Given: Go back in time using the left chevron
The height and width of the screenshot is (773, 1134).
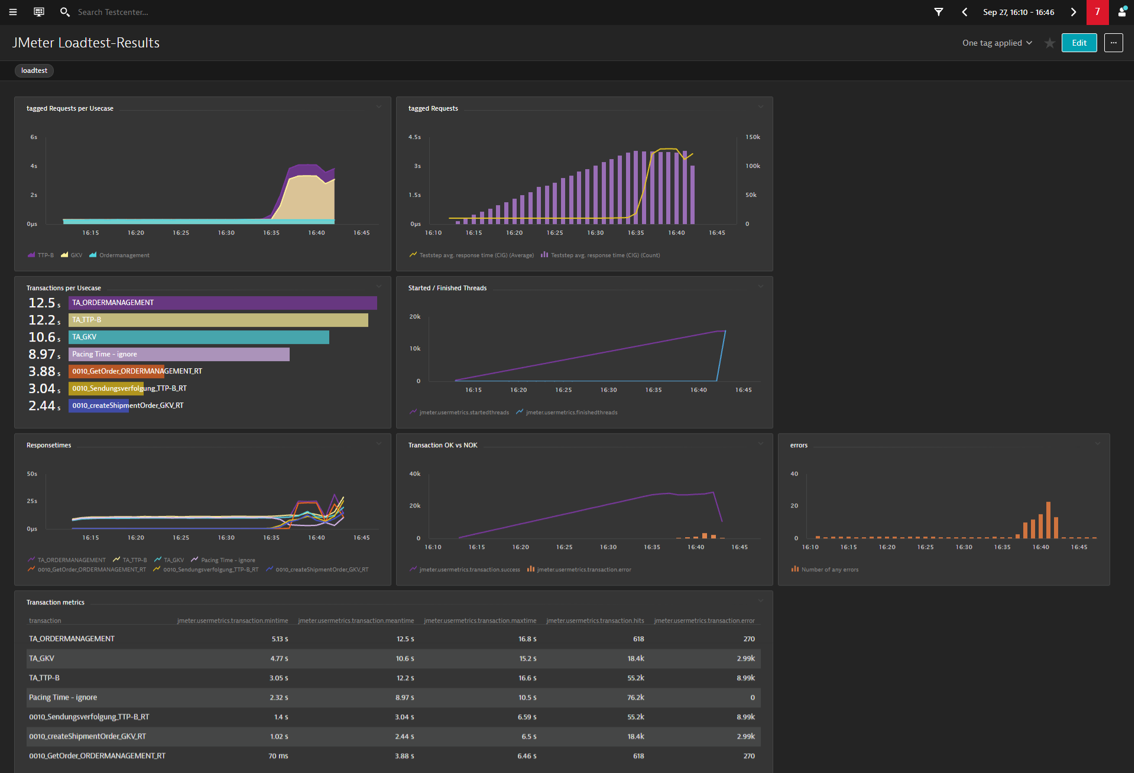Looking at the screenshot, I should pos(963,13).
